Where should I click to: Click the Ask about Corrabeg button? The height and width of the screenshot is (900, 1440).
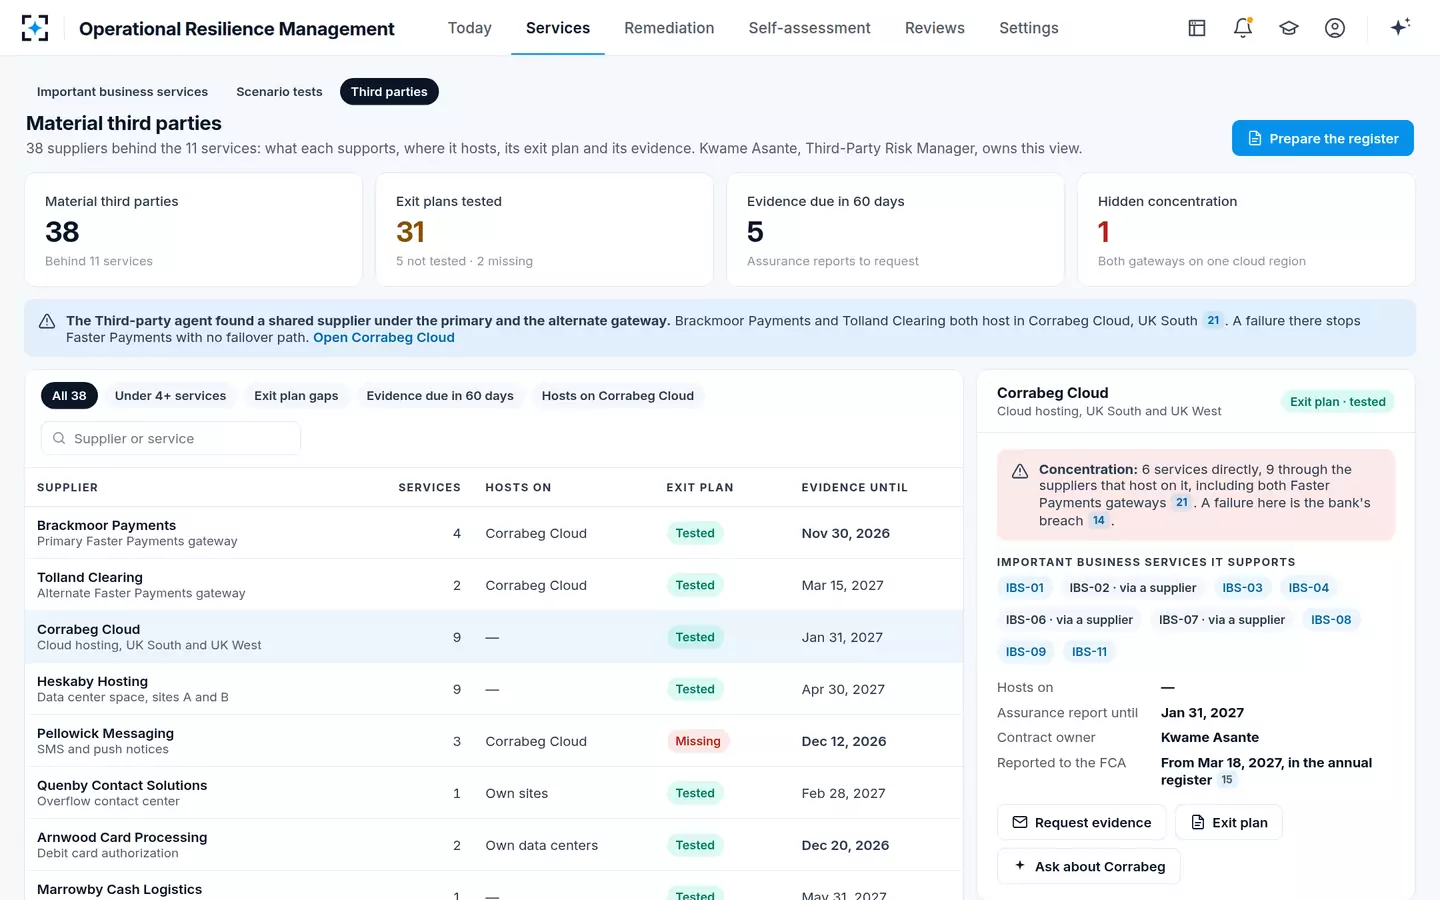1088,866
